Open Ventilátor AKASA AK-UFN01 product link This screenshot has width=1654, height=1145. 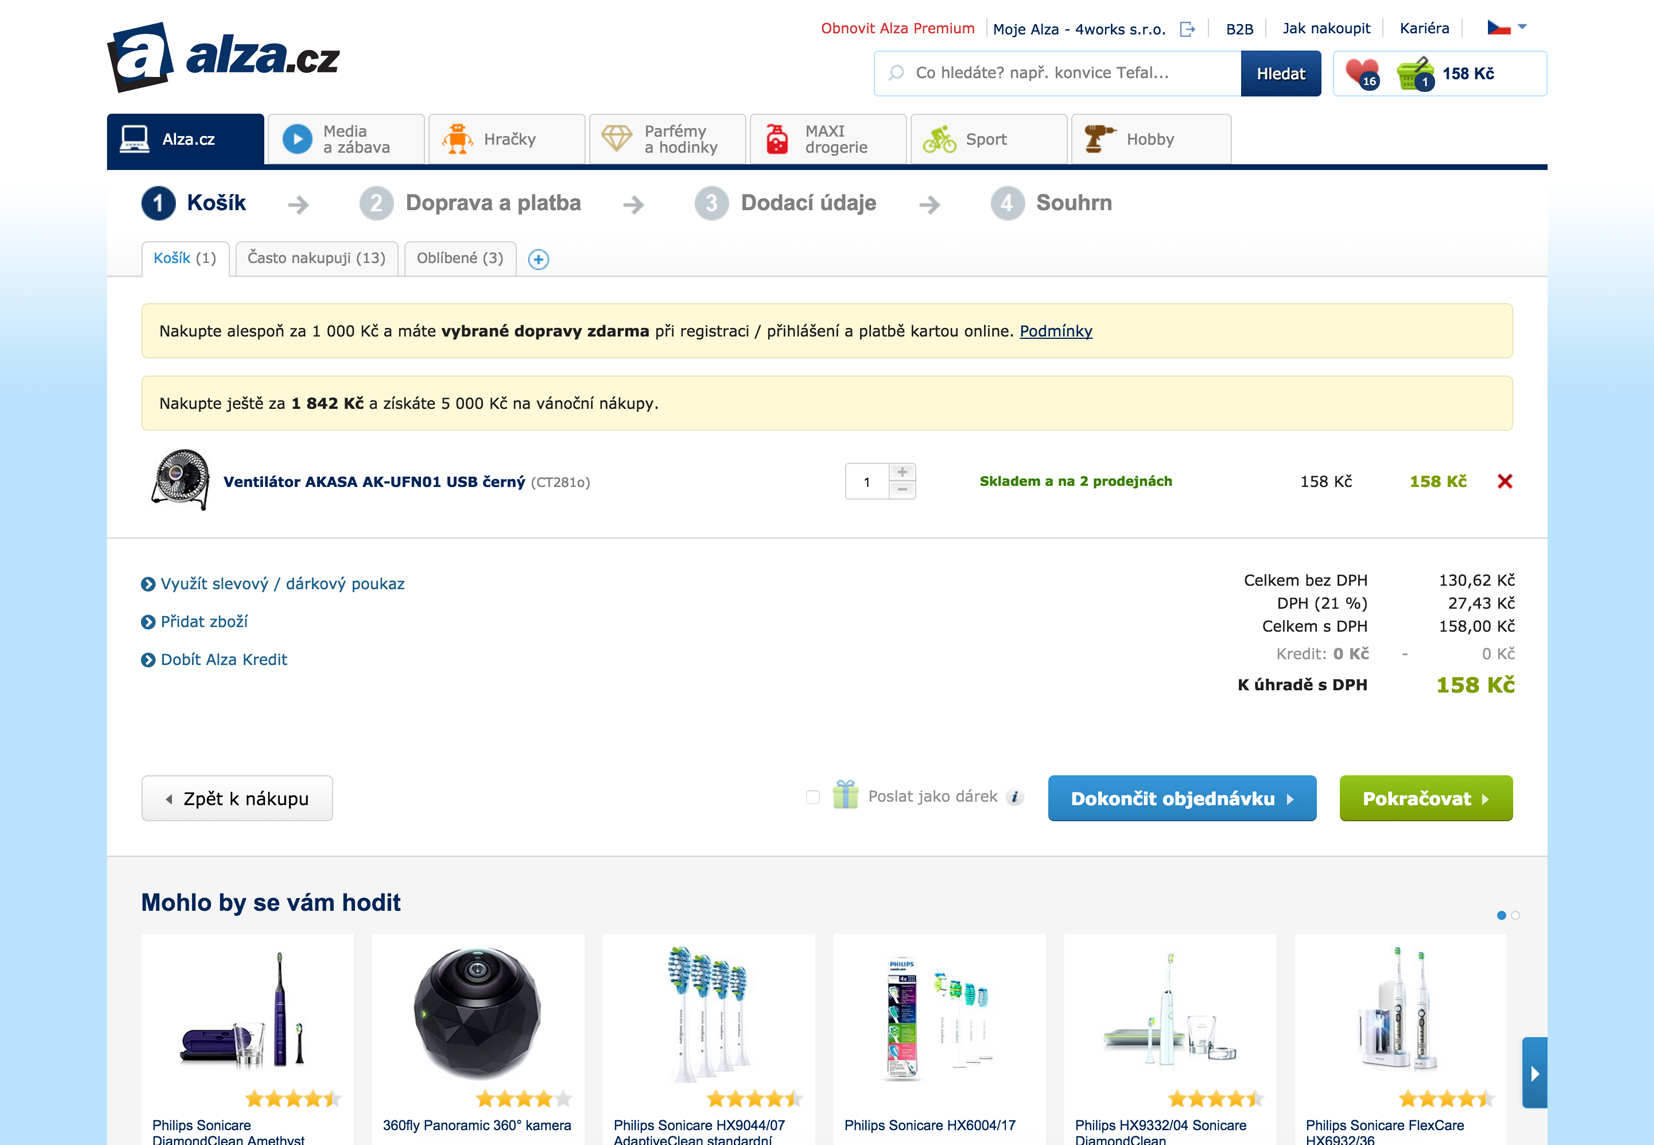point(374,482)
